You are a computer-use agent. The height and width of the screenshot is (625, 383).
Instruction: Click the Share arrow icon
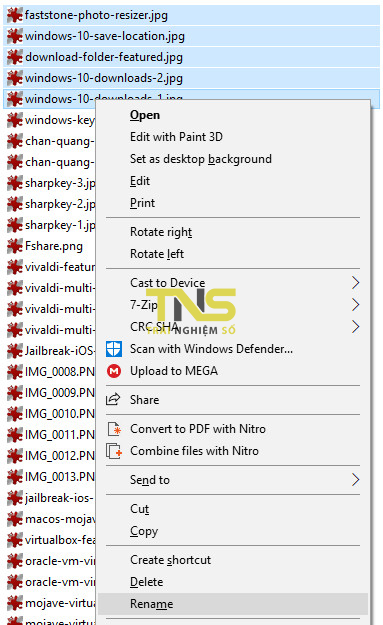coord(113,399)
